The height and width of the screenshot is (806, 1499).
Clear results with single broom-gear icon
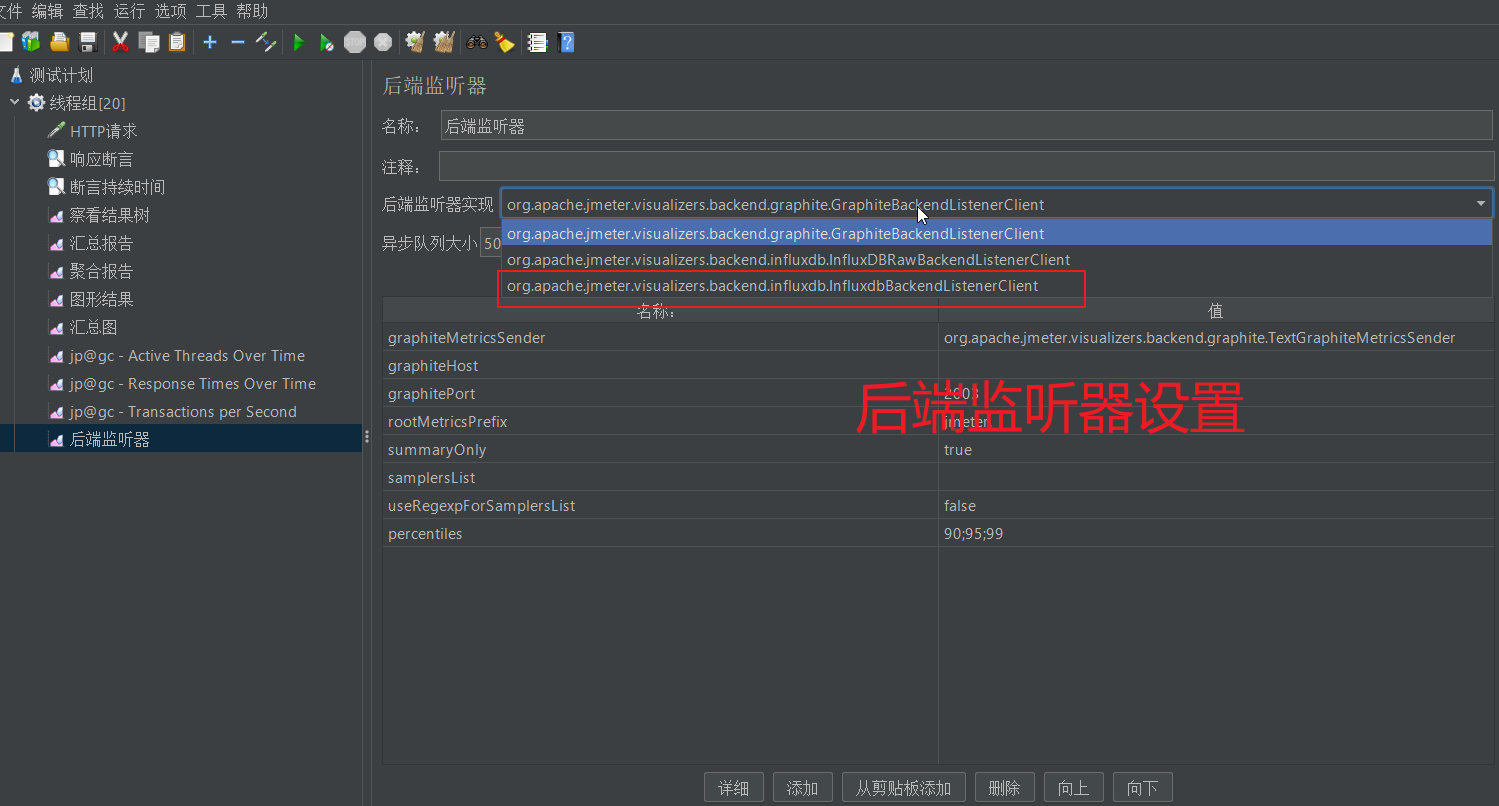(x=415, y=42)
